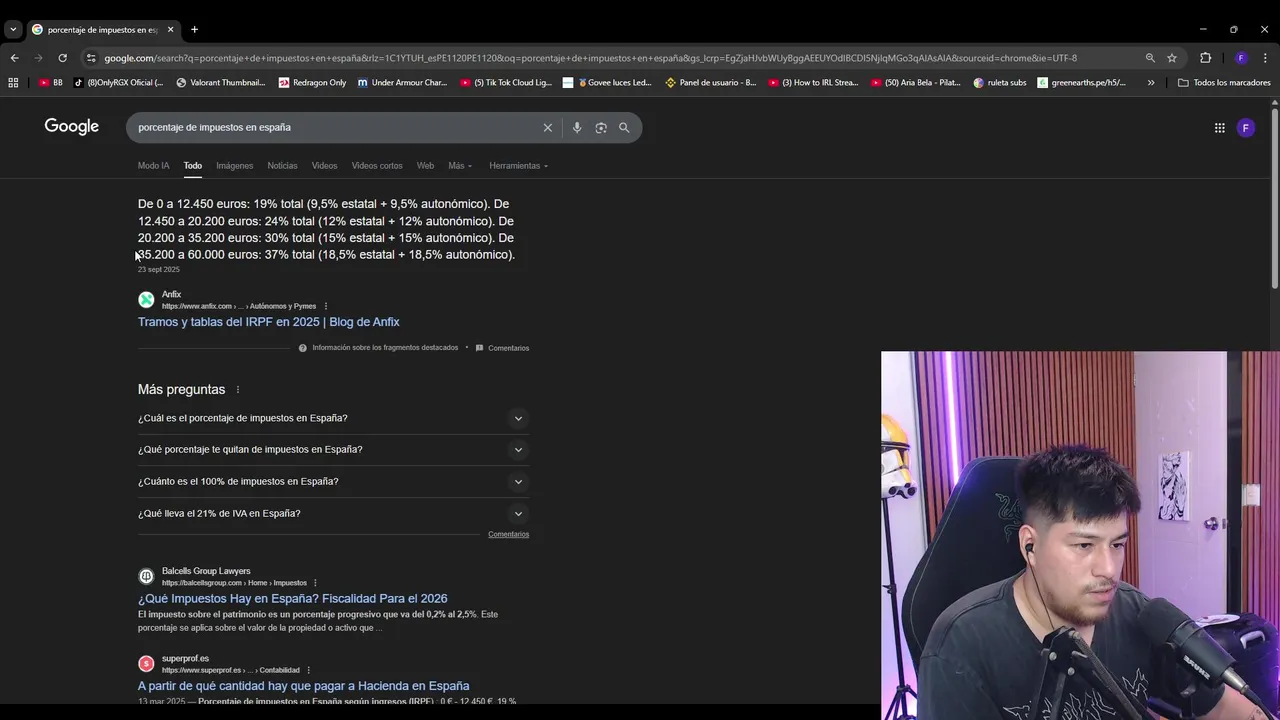Open the tab search dropdown arrow
This screenshot has height=720, width=1280.
[x=13, y=29]
